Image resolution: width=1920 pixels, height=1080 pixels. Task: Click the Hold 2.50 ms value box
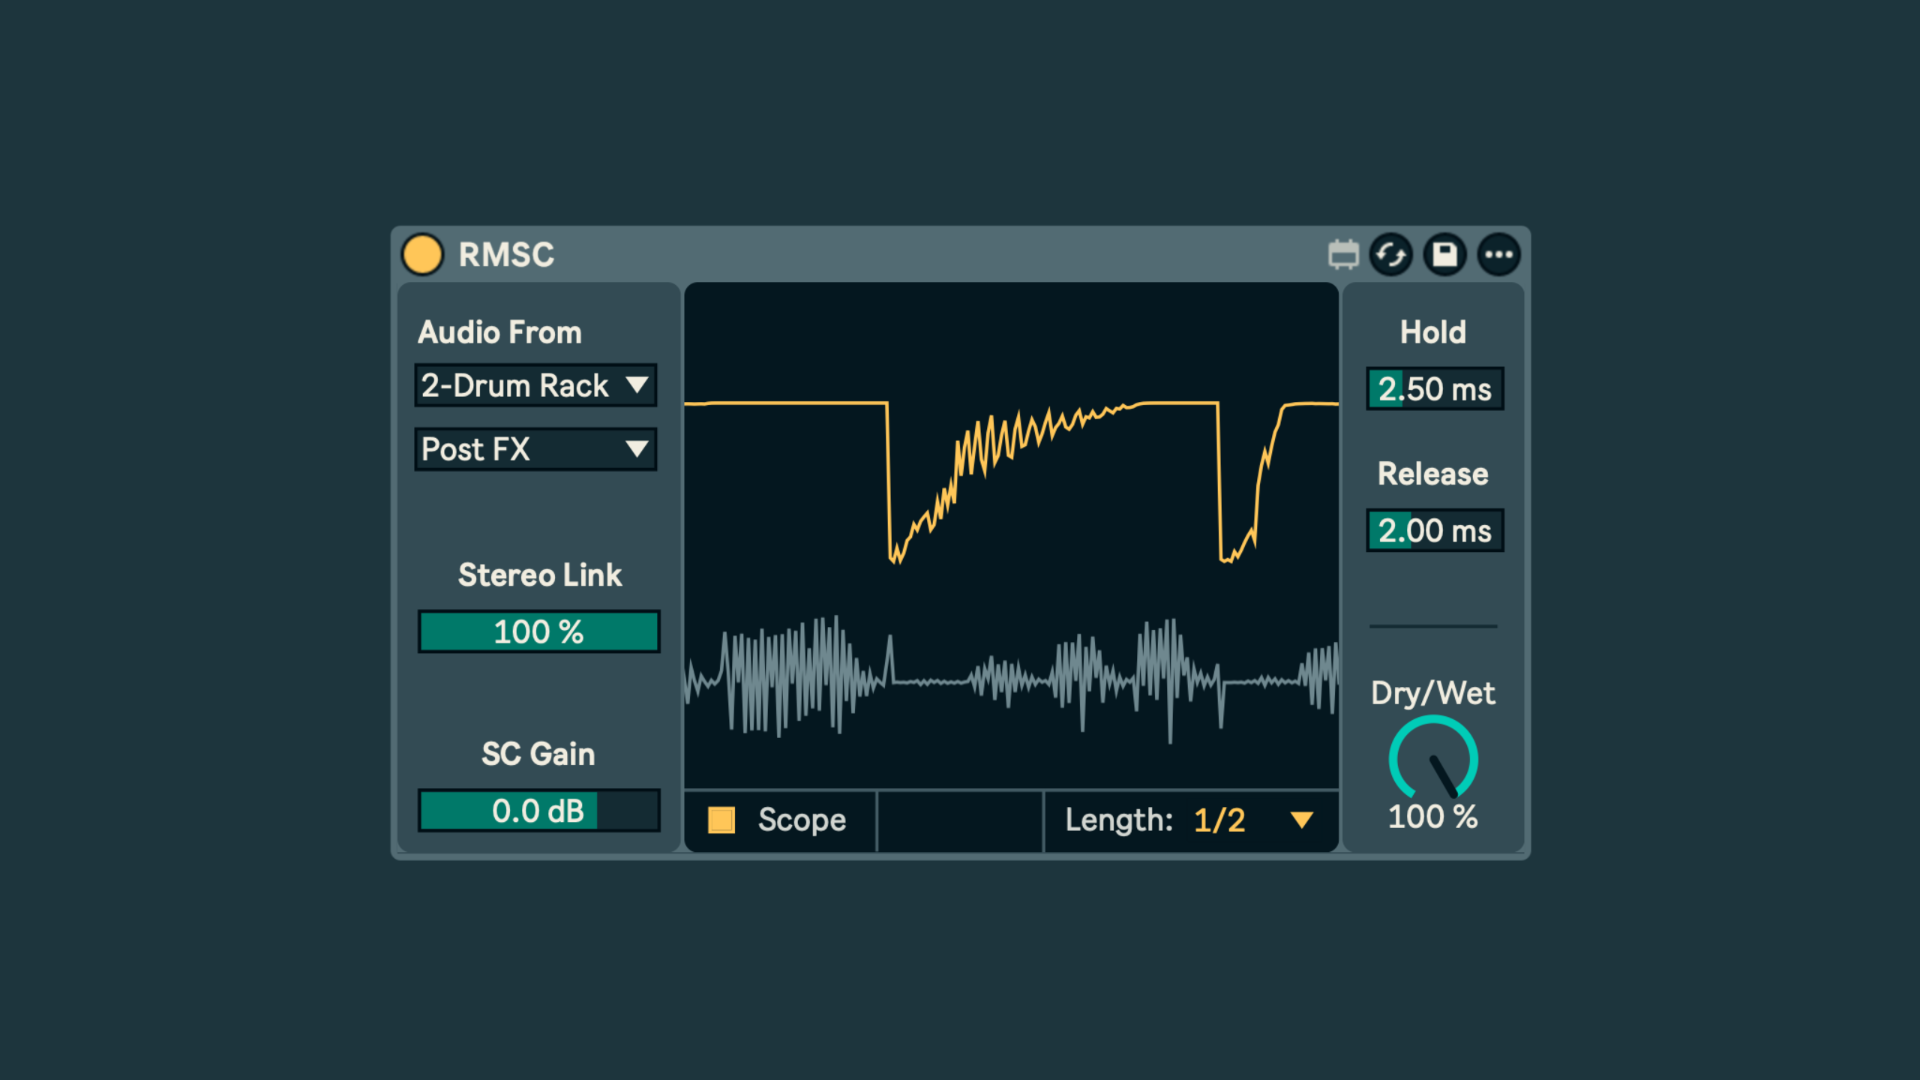point(1435,389)
